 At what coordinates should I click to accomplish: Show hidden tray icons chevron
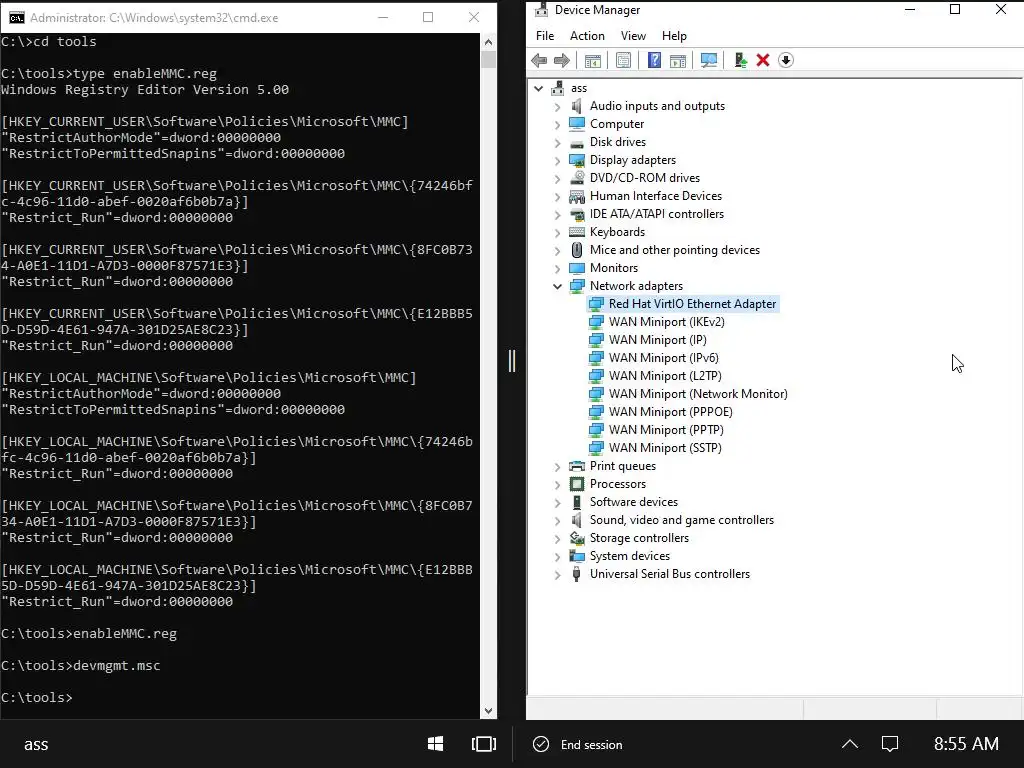(x=850, y=744)
